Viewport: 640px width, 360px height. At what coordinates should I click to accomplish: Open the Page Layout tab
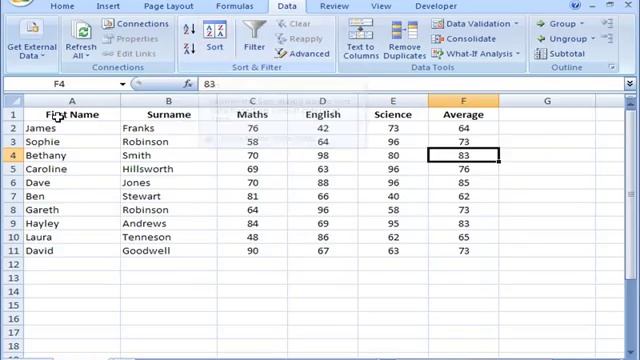[x=169, y=6]
